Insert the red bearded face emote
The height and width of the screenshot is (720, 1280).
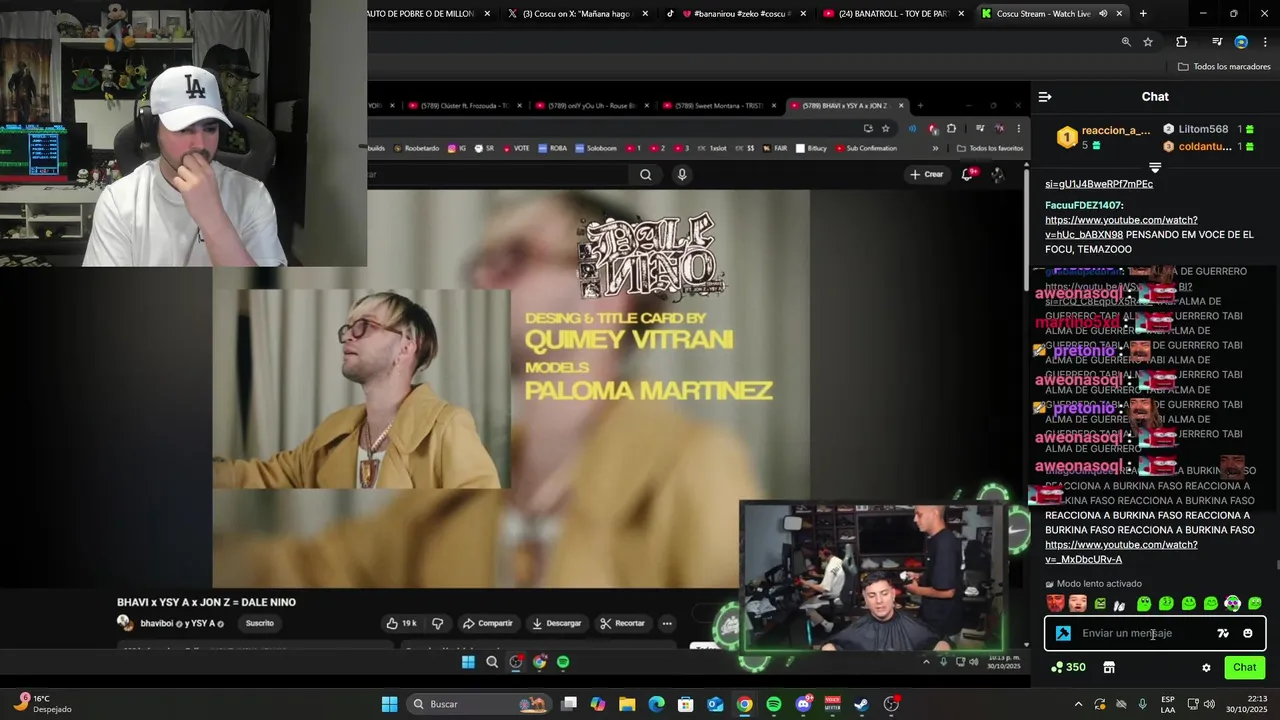tap(1055, 603)
